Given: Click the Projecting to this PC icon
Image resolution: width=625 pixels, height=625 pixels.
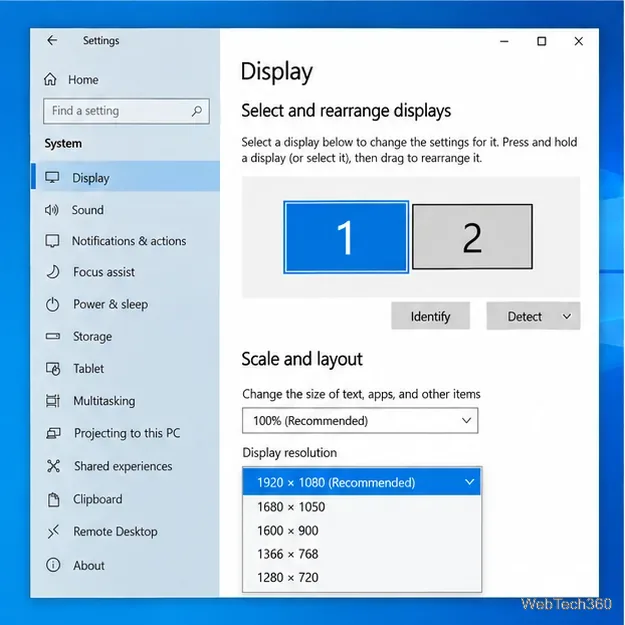Looking at the screenshot, I should [x=53, y=433].
